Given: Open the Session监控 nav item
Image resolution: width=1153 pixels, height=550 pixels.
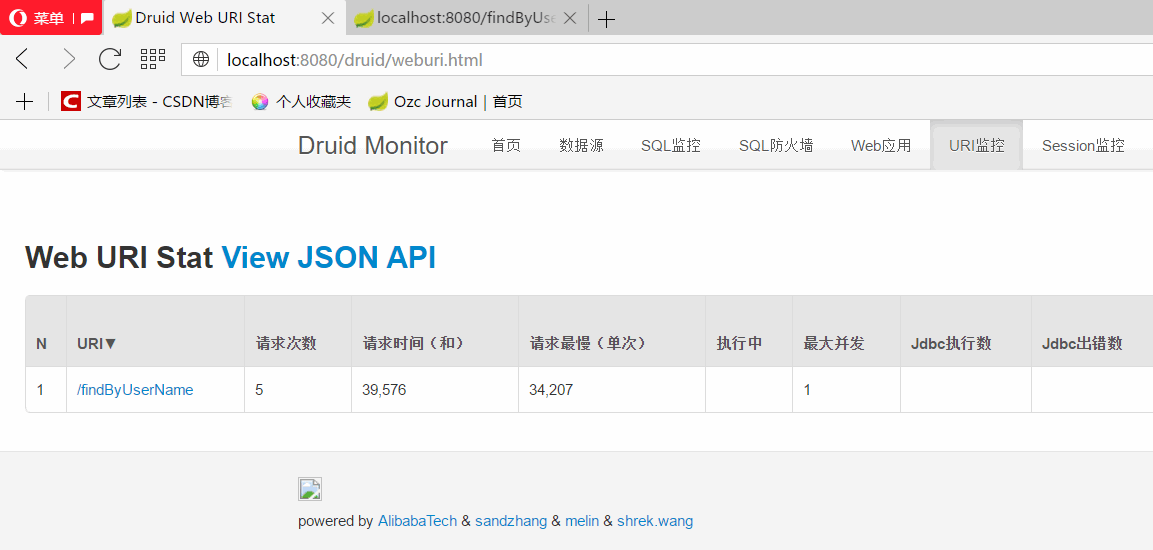Looking at the screenshot, I should 1083,146.
